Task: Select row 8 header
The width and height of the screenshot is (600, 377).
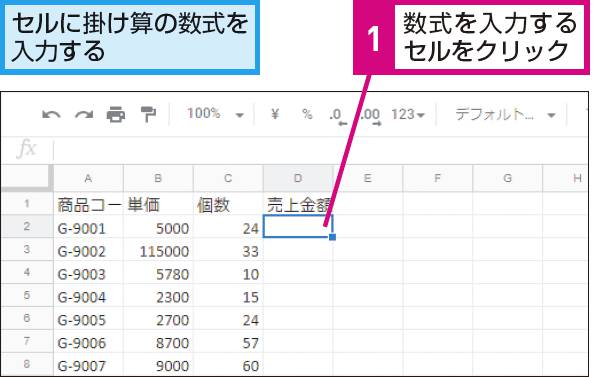Action: [27, 364]
